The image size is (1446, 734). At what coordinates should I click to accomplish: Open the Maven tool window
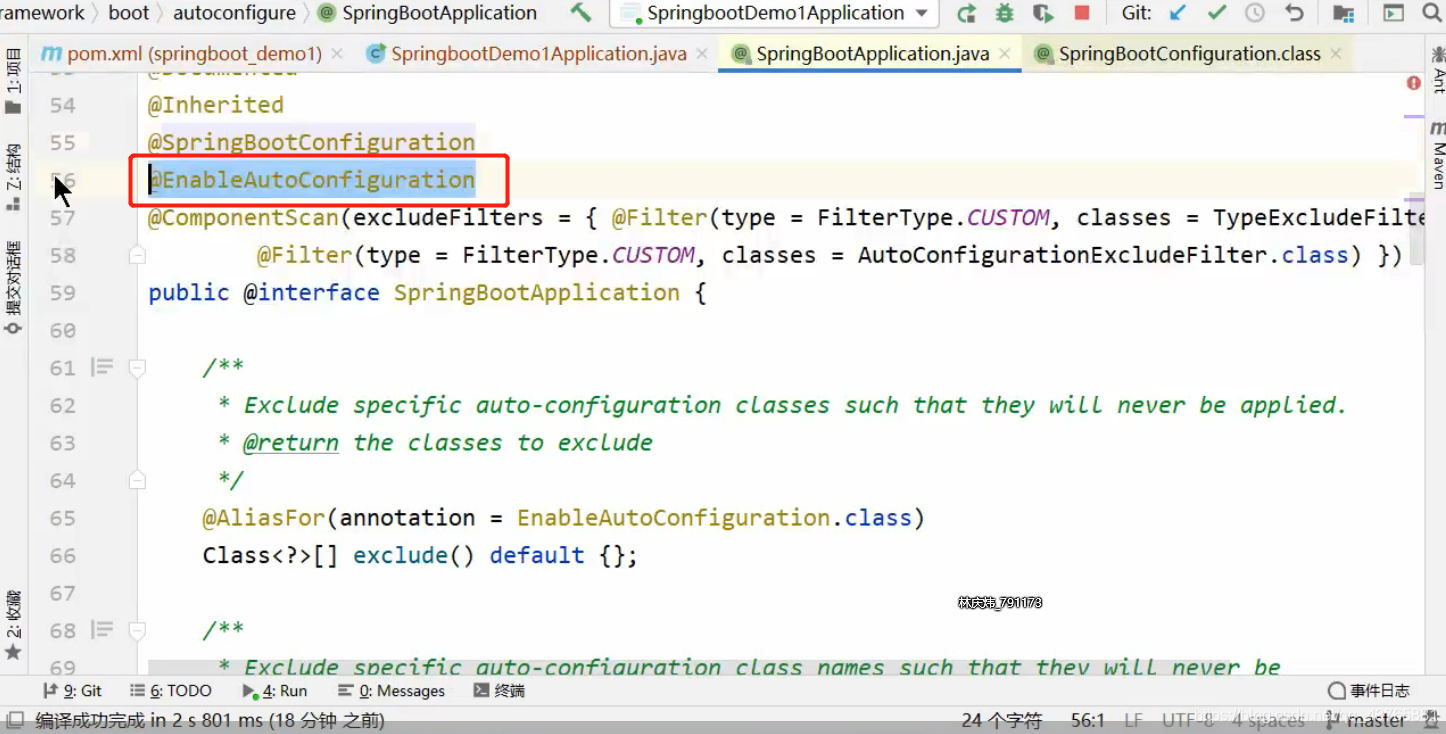coord(1437,156)
